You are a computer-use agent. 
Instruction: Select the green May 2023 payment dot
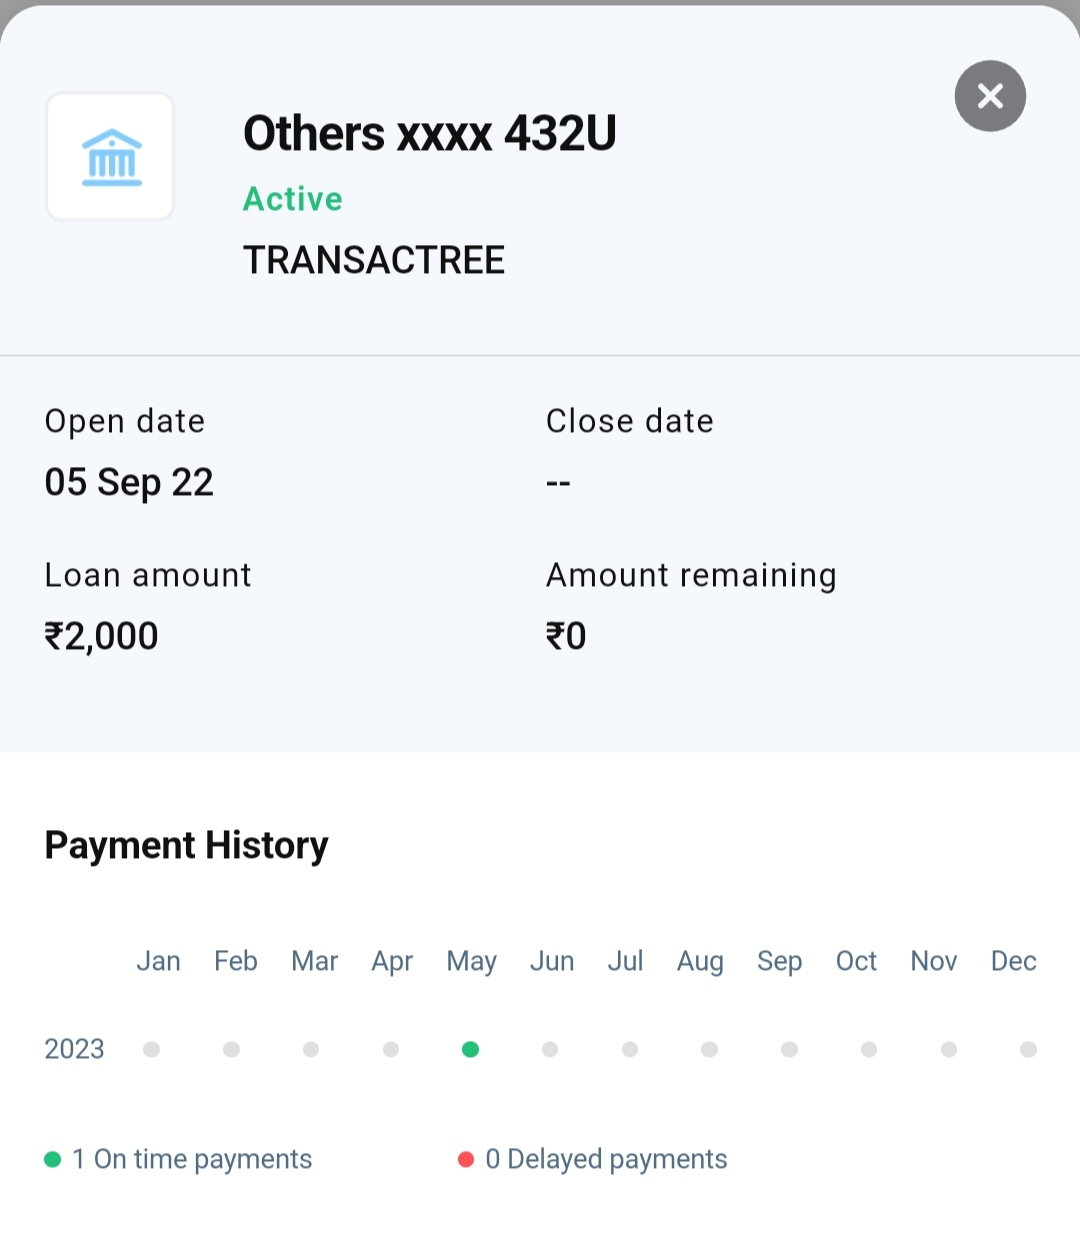[470, 1049]
